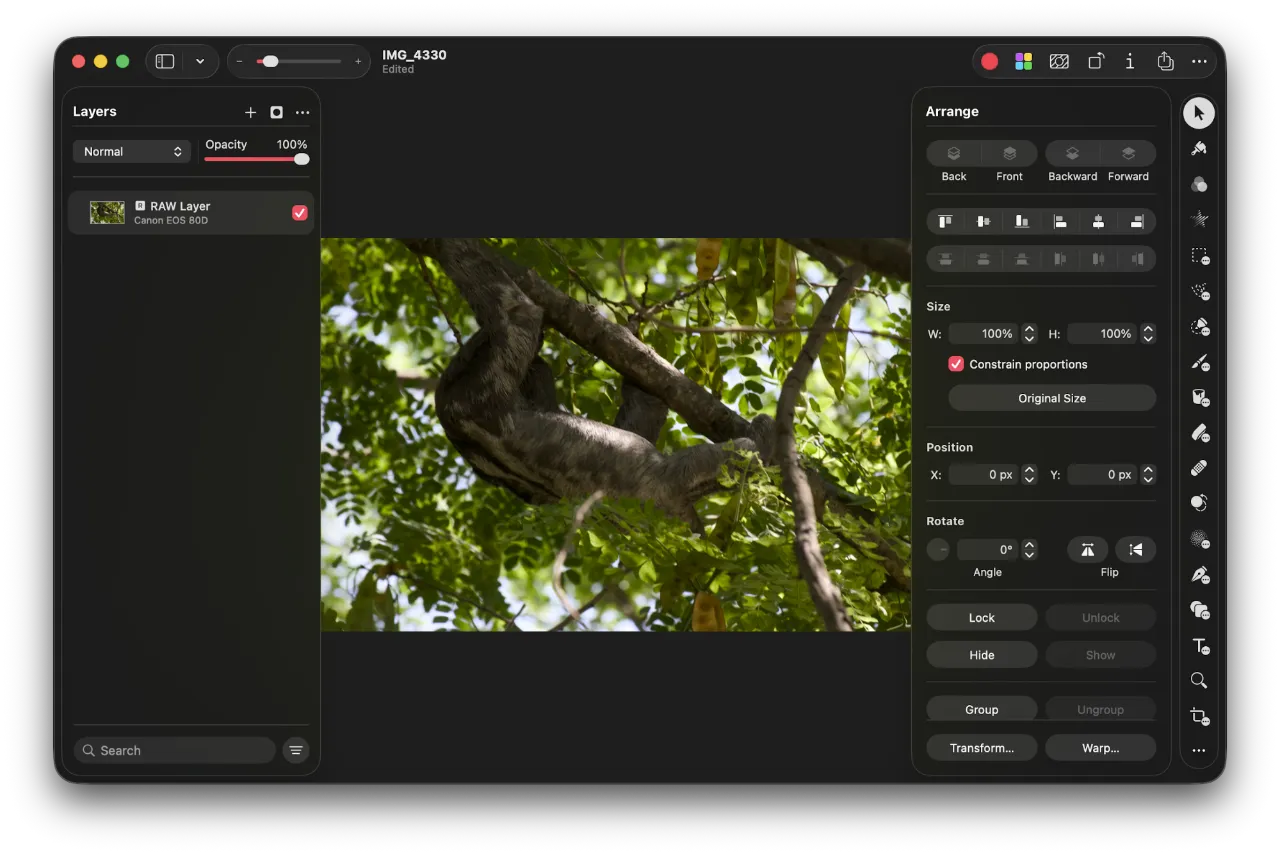Open the view options chevron beside sidebar toggle

click(200, 61)
